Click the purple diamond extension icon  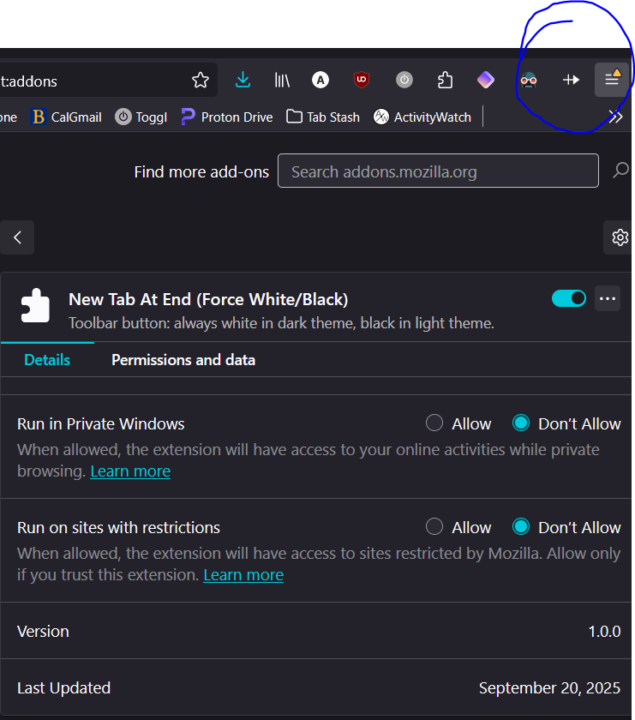485,80
